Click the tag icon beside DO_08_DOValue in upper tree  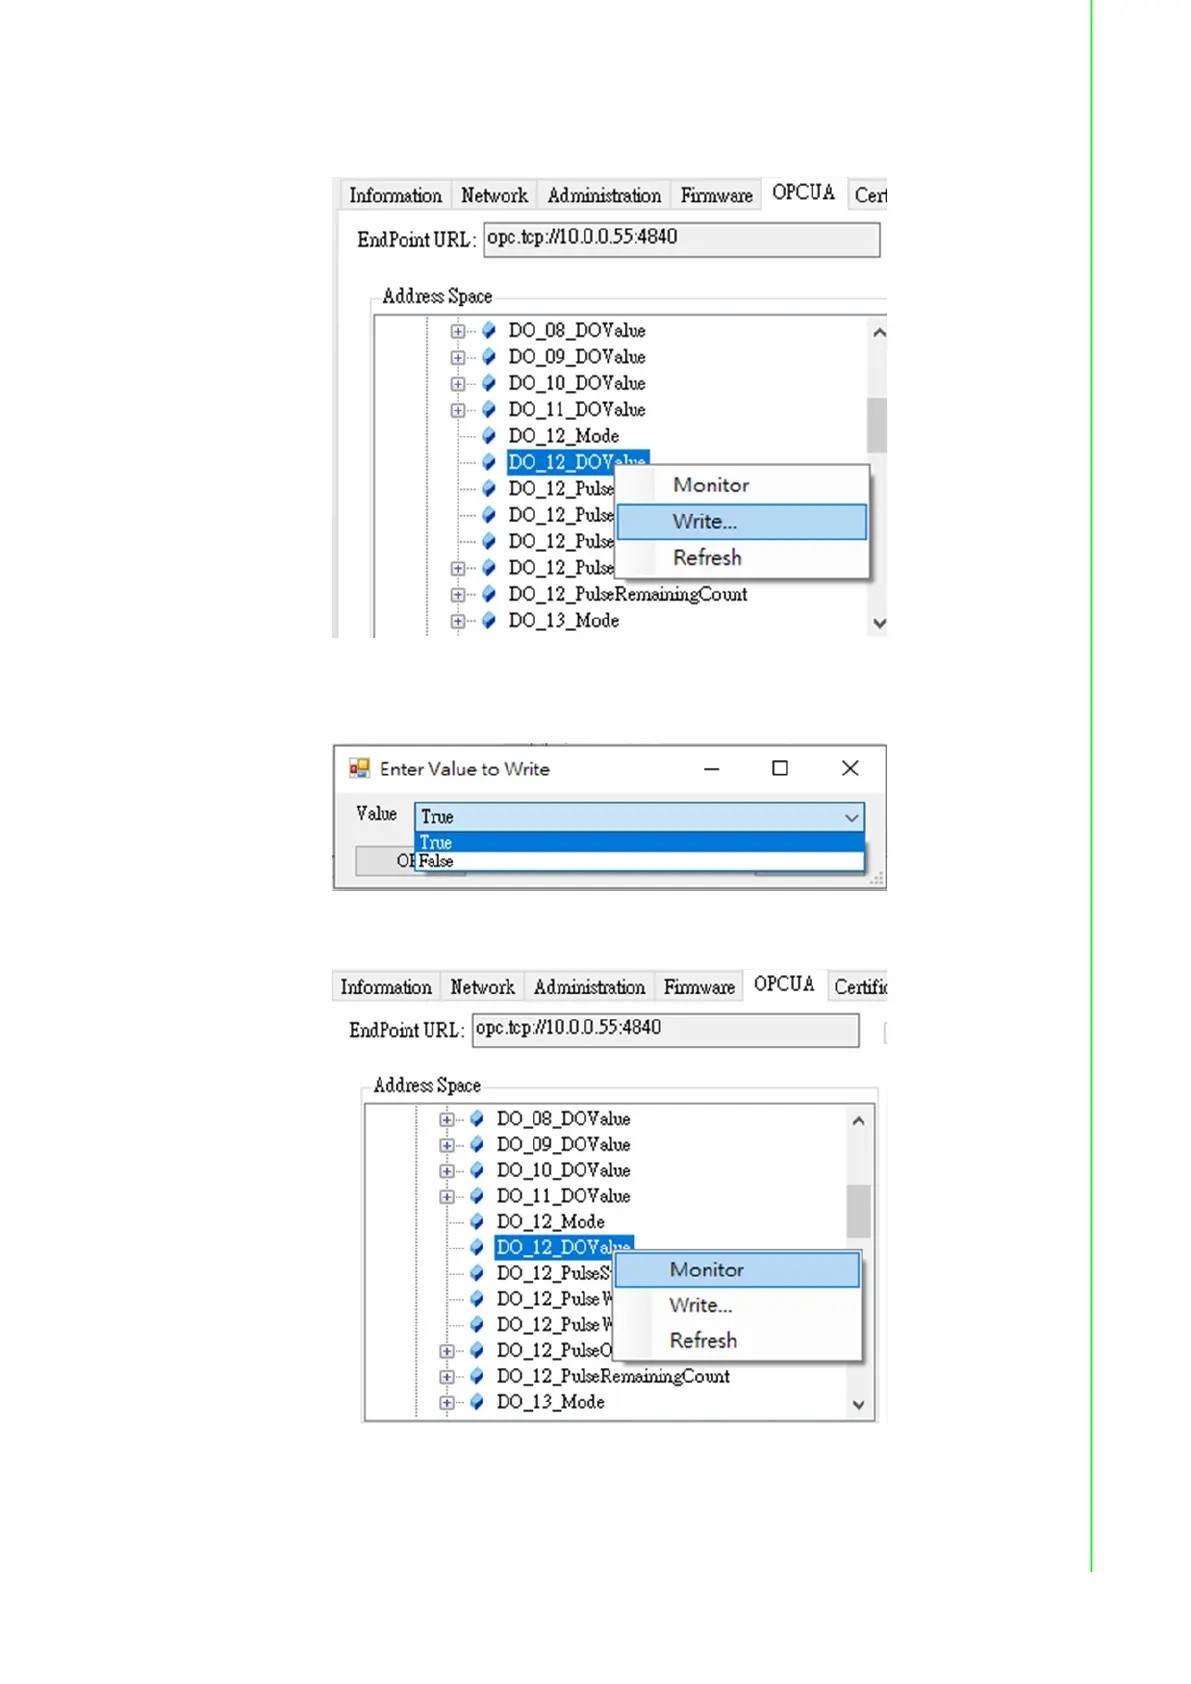coord(489,330)
